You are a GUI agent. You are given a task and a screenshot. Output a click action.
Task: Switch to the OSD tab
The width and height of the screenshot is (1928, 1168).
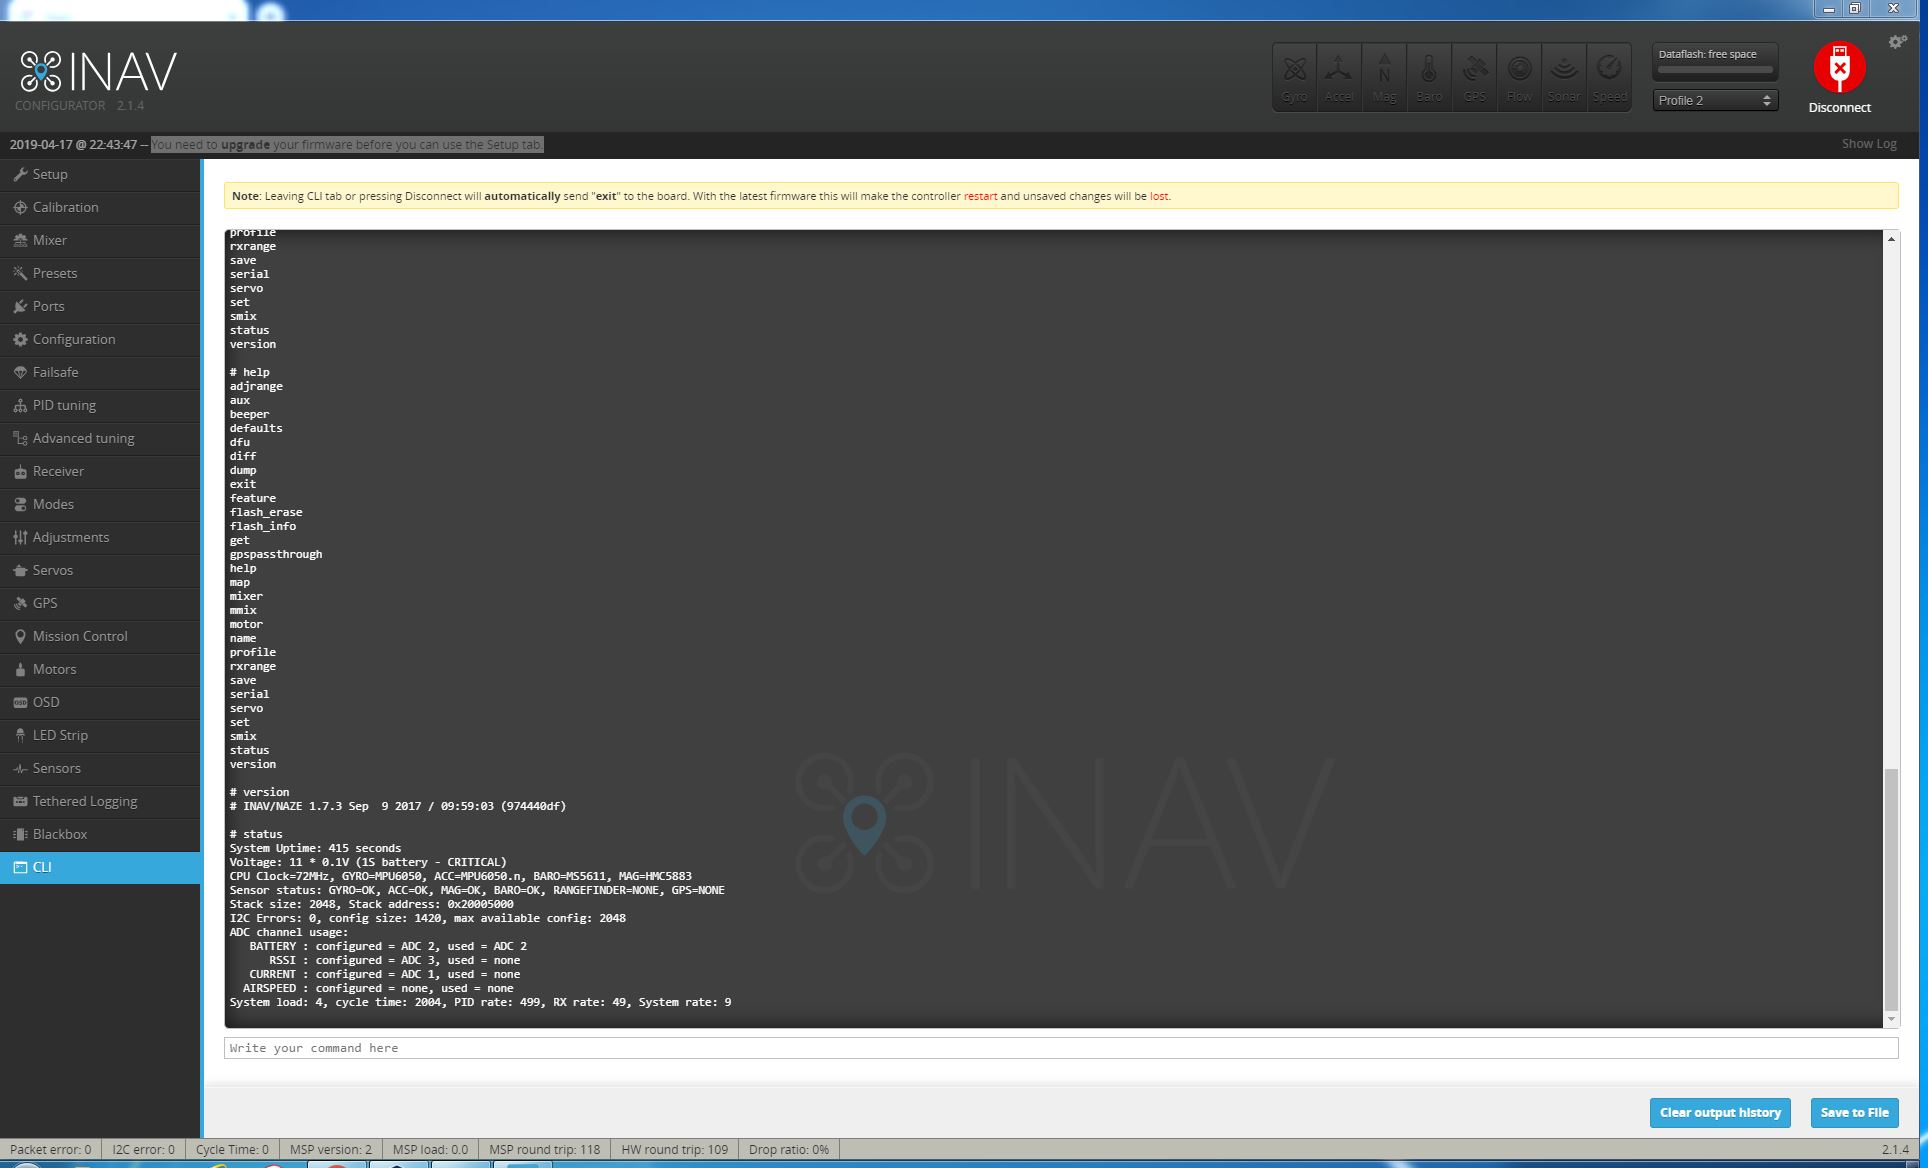coord(46,702)
